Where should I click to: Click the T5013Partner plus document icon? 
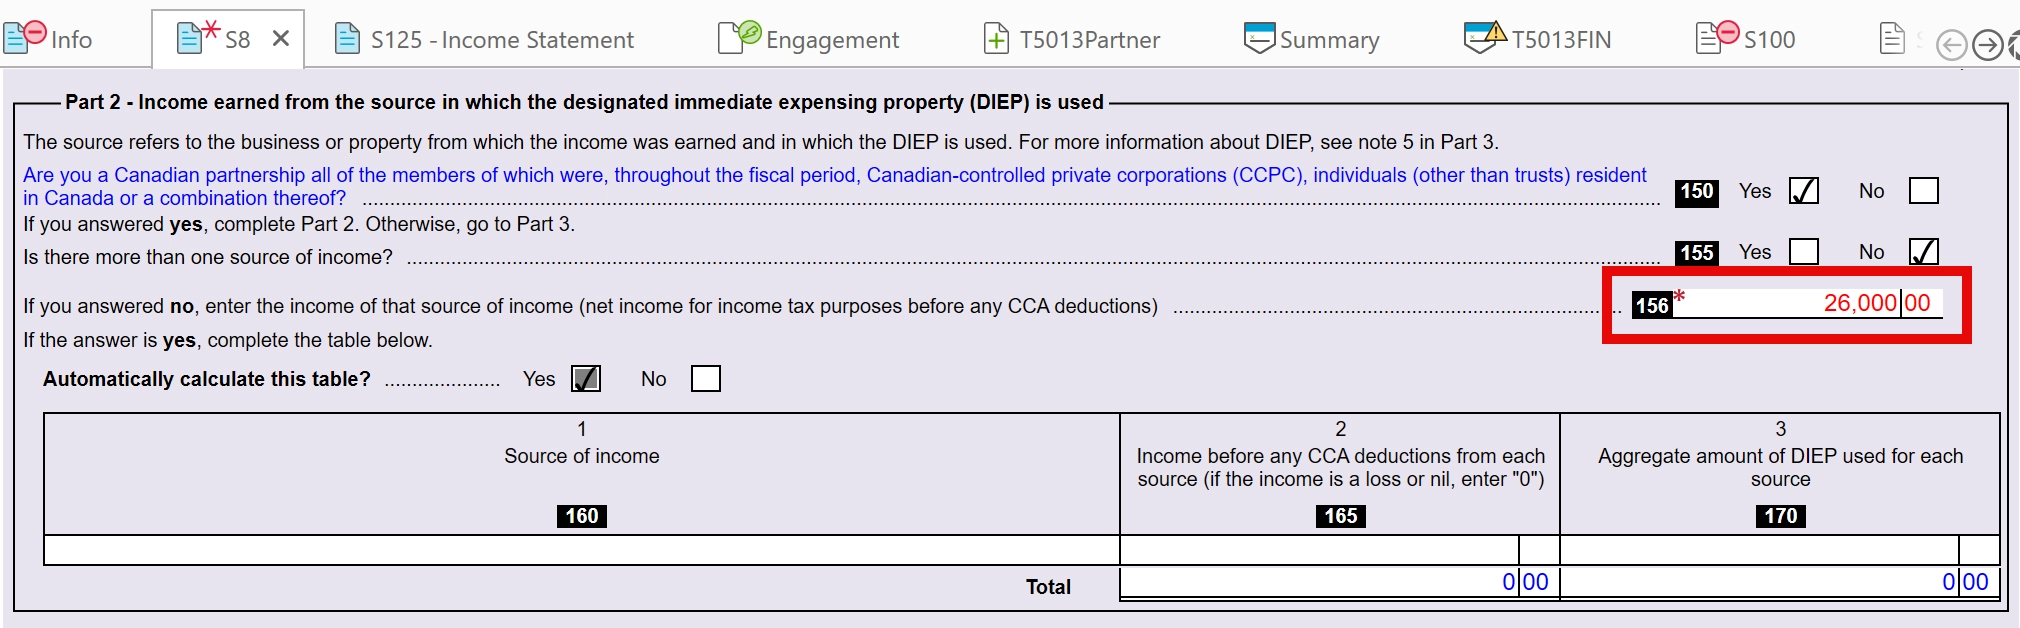click(x=996, y=39)
